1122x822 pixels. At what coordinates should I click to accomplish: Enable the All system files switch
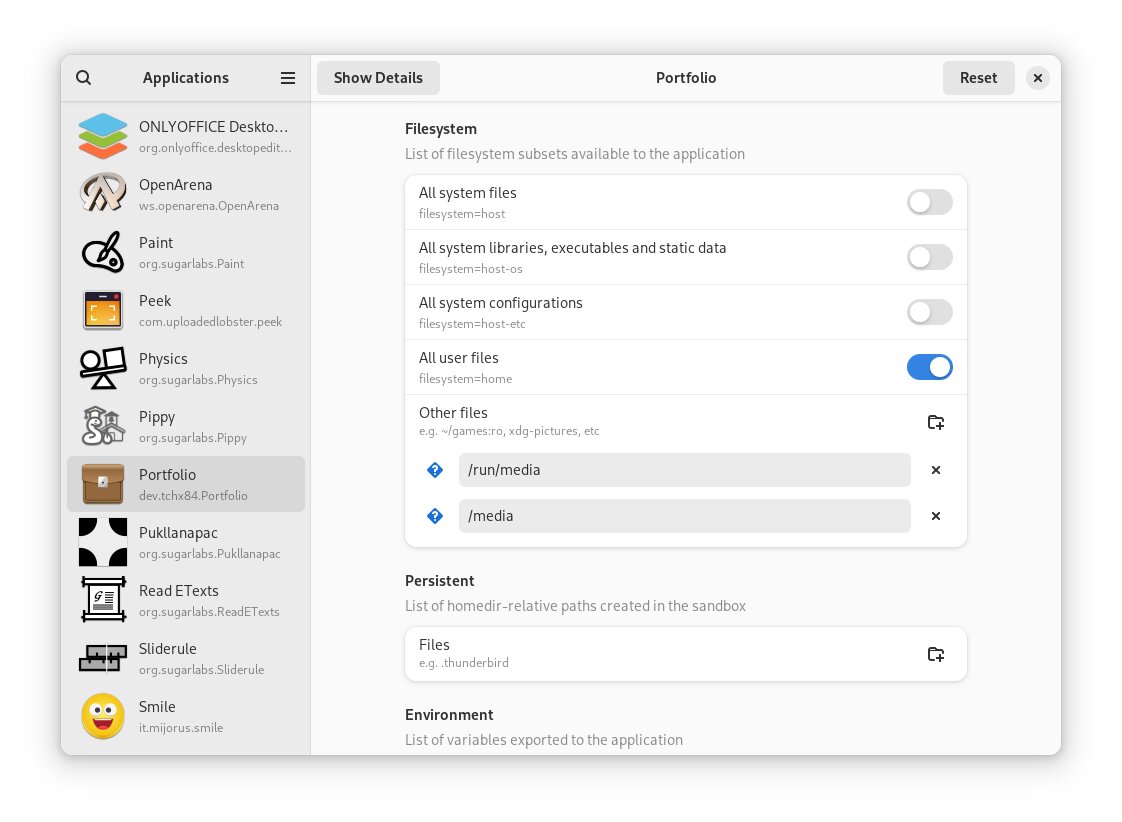(930, 202)
